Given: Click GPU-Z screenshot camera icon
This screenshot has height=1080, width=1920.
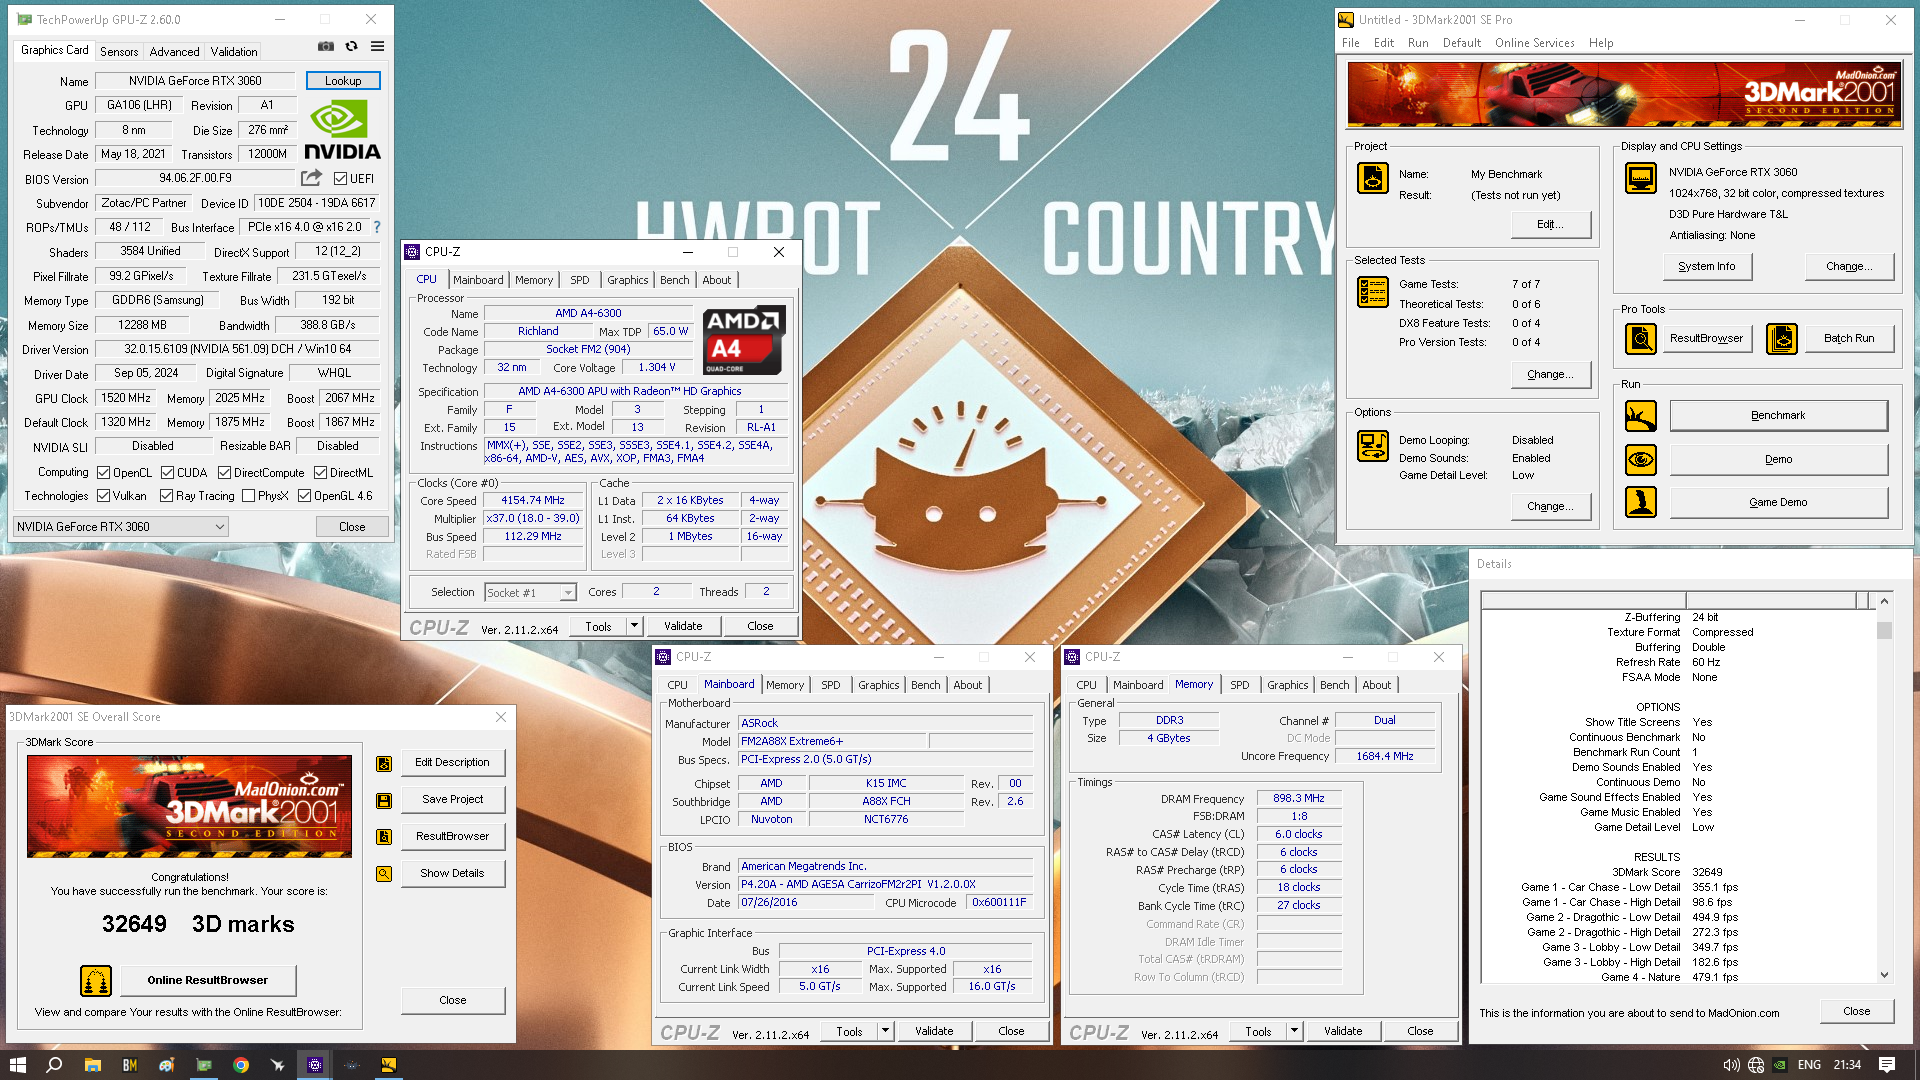Looking at the screenshot, I should point(326,46).
